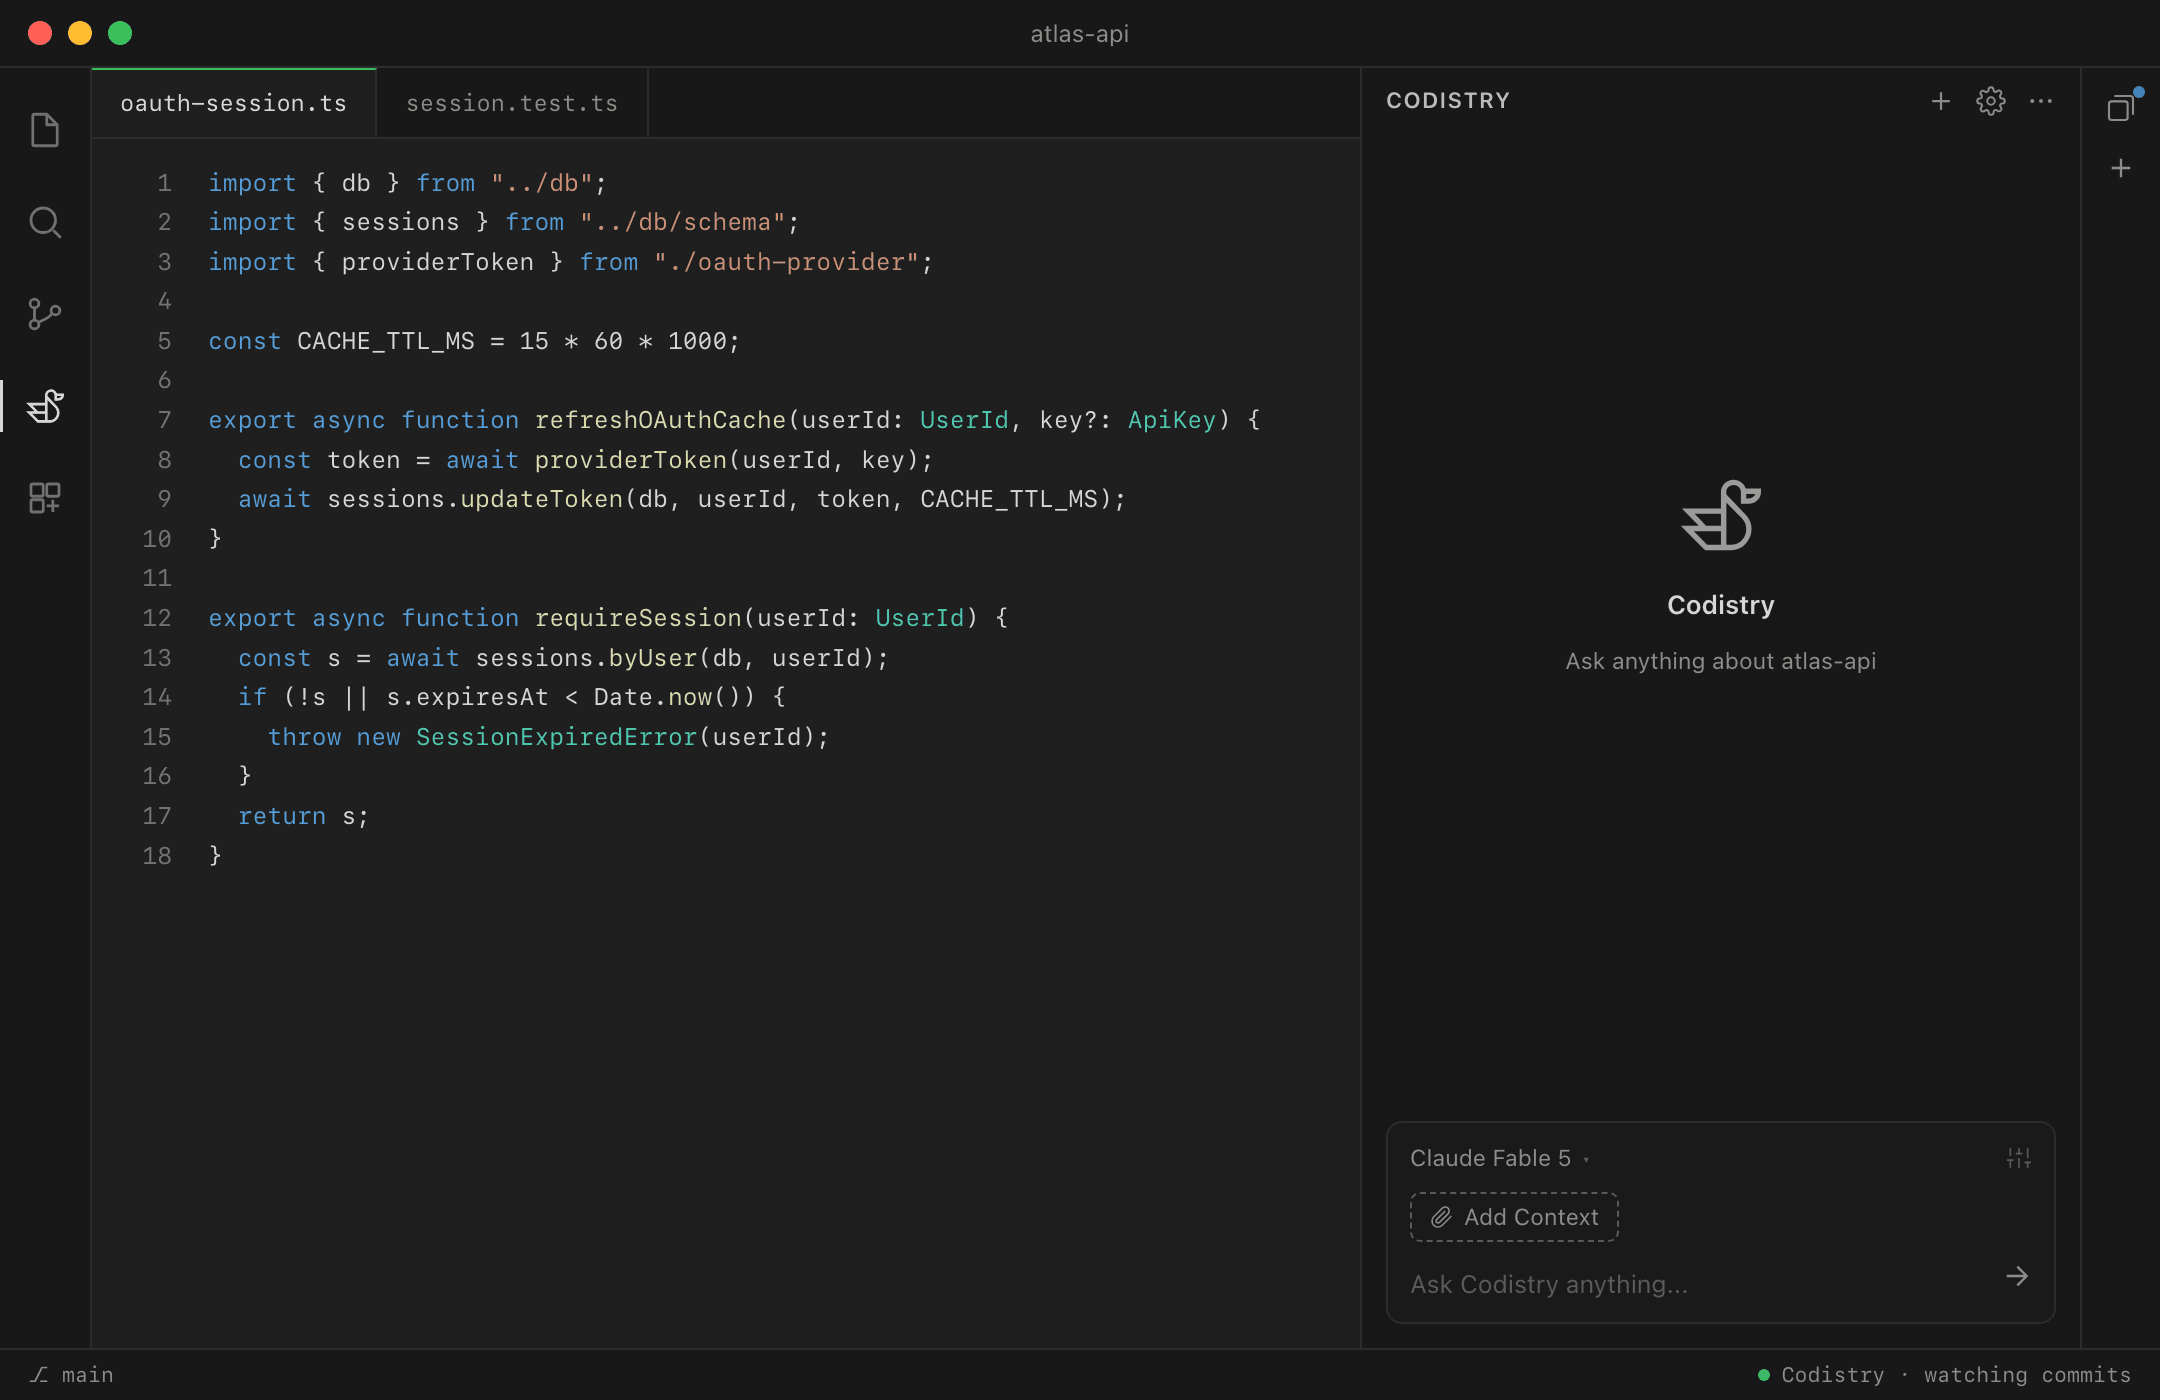2160x1400 pixels.
Task: Click the "./oauth-provider" import string
Action: 786,262
